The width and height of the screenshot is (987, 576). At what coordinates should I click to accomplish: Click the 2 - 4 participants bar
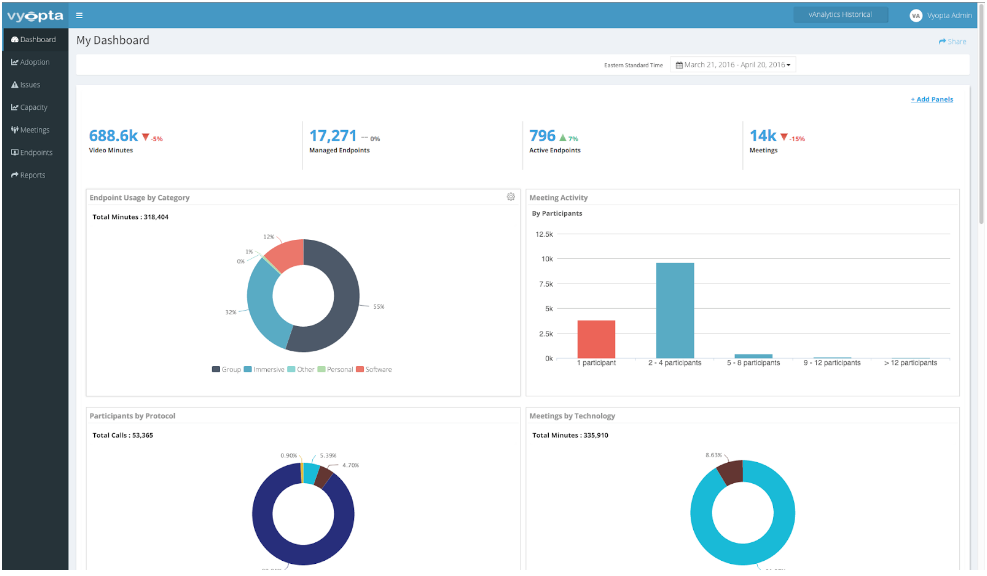[x=675, y=310]
